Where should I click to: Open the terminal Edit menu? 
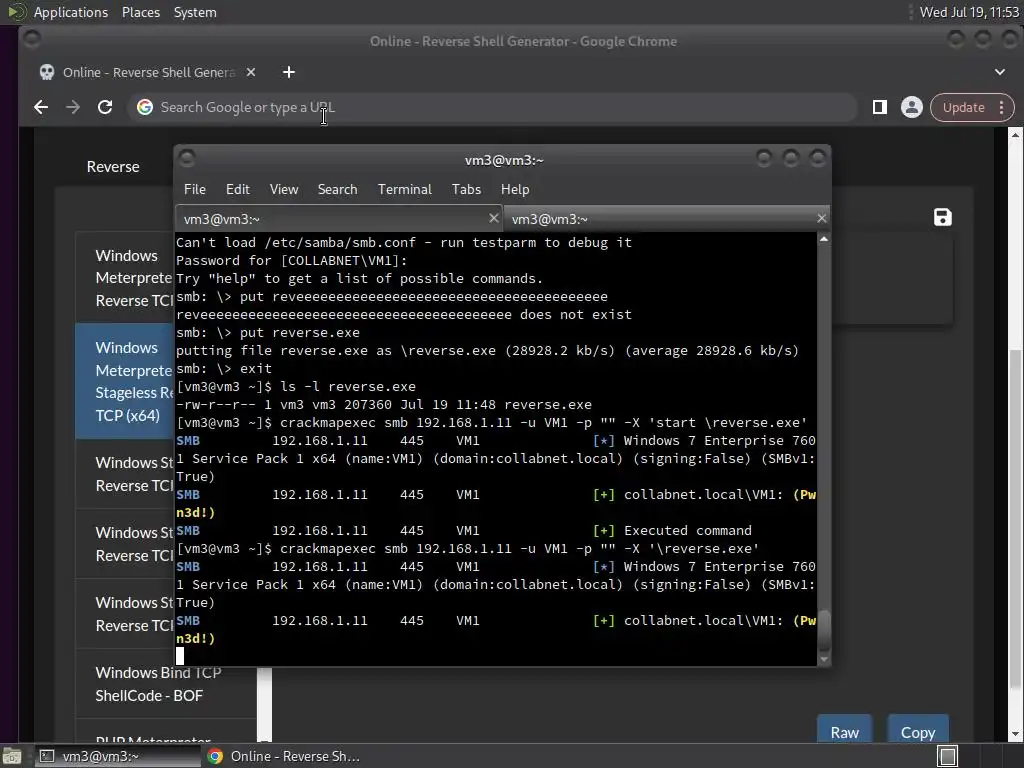pyautogui.click(x=238, y=189)
